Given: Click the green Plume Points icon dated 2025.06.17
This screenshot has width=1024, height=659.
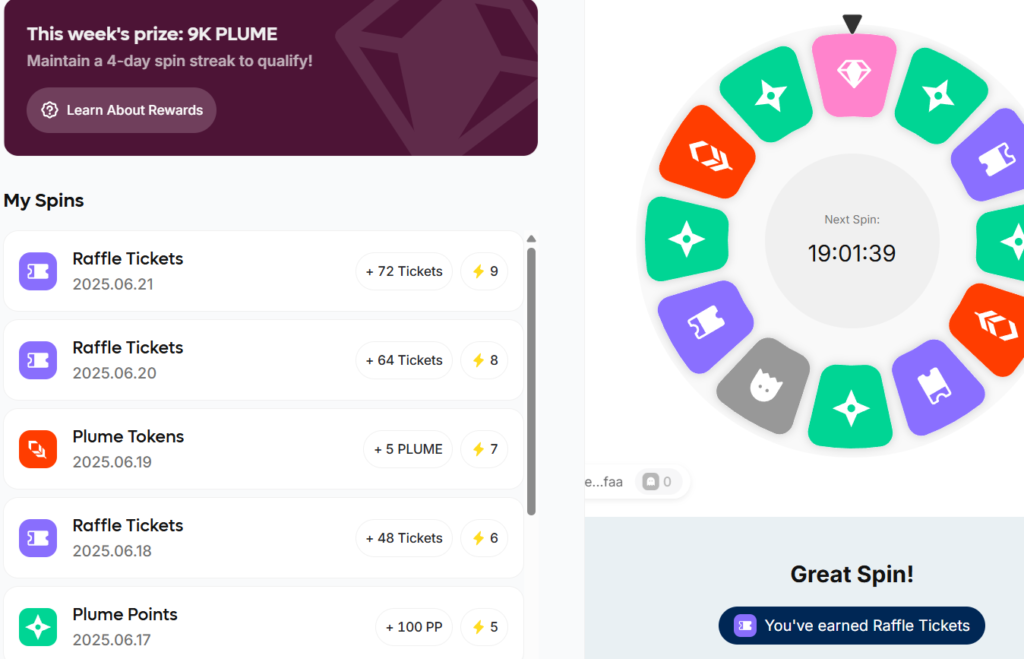Looking at the screenshot, I should pyautogui.click(x=38, y=627).
